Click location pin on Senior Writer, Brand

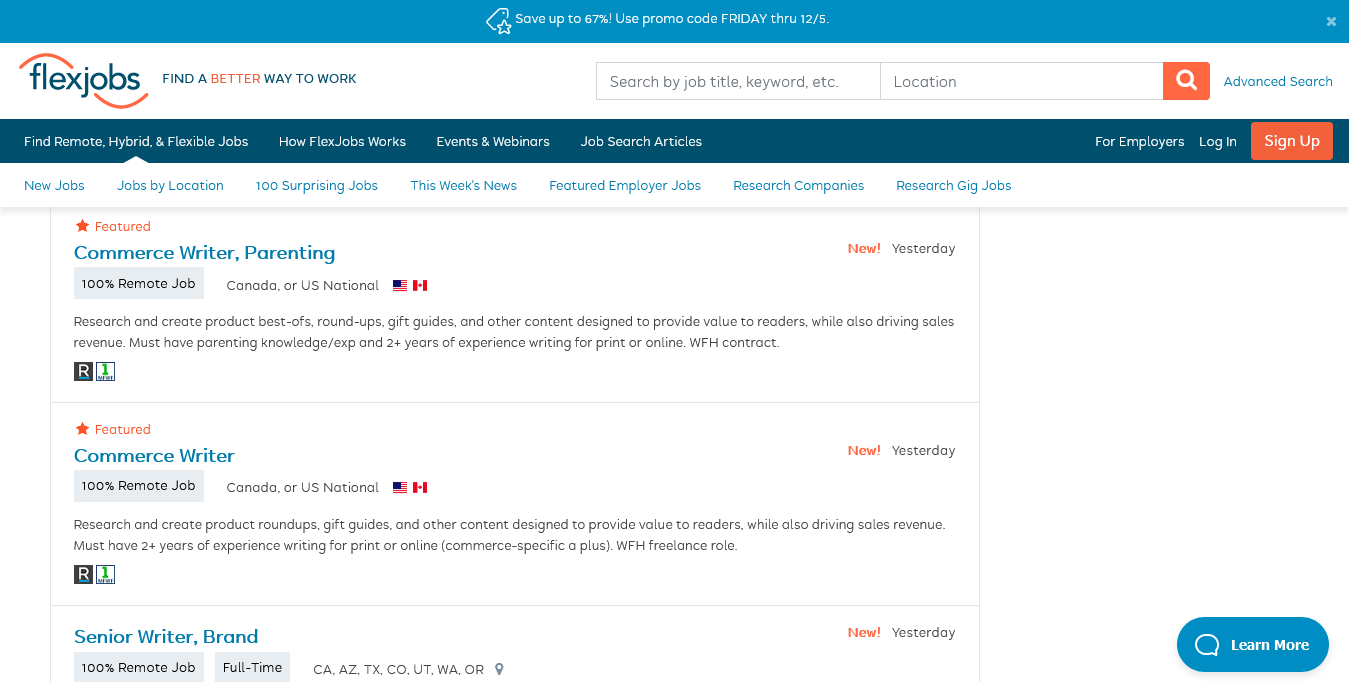500,669
